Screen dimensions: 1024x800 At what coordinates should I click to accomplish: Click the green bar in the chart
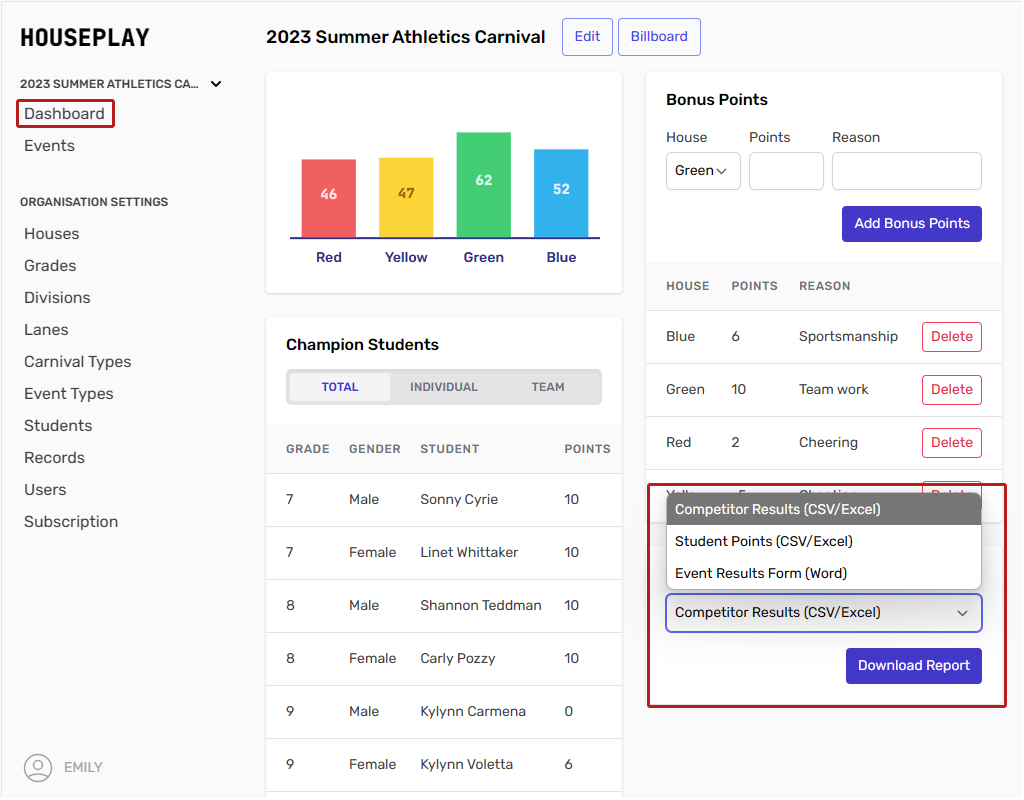(484, 185)
